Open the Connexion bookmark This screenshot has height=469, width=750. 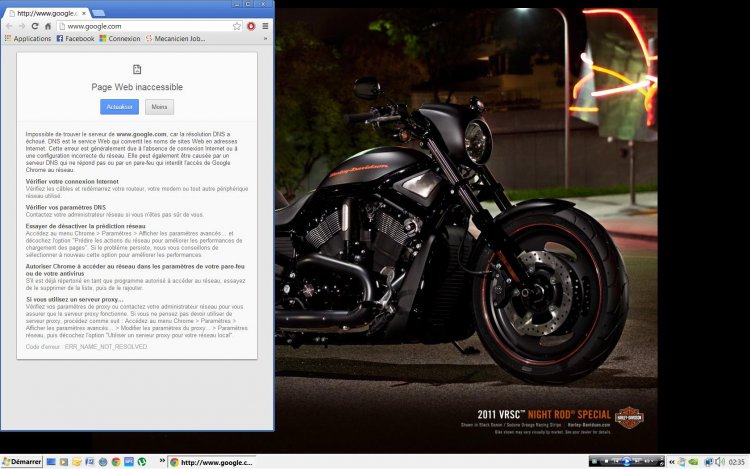coord(120,39)
